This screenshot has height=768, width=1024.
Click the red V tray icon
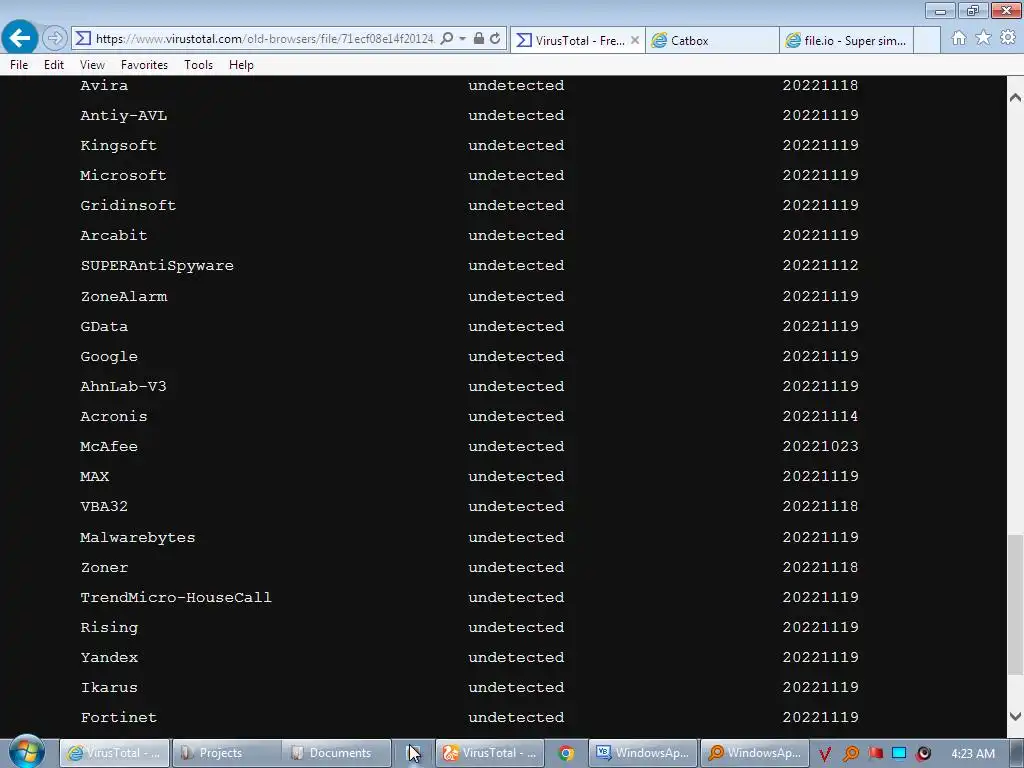(x=825, y=754)
